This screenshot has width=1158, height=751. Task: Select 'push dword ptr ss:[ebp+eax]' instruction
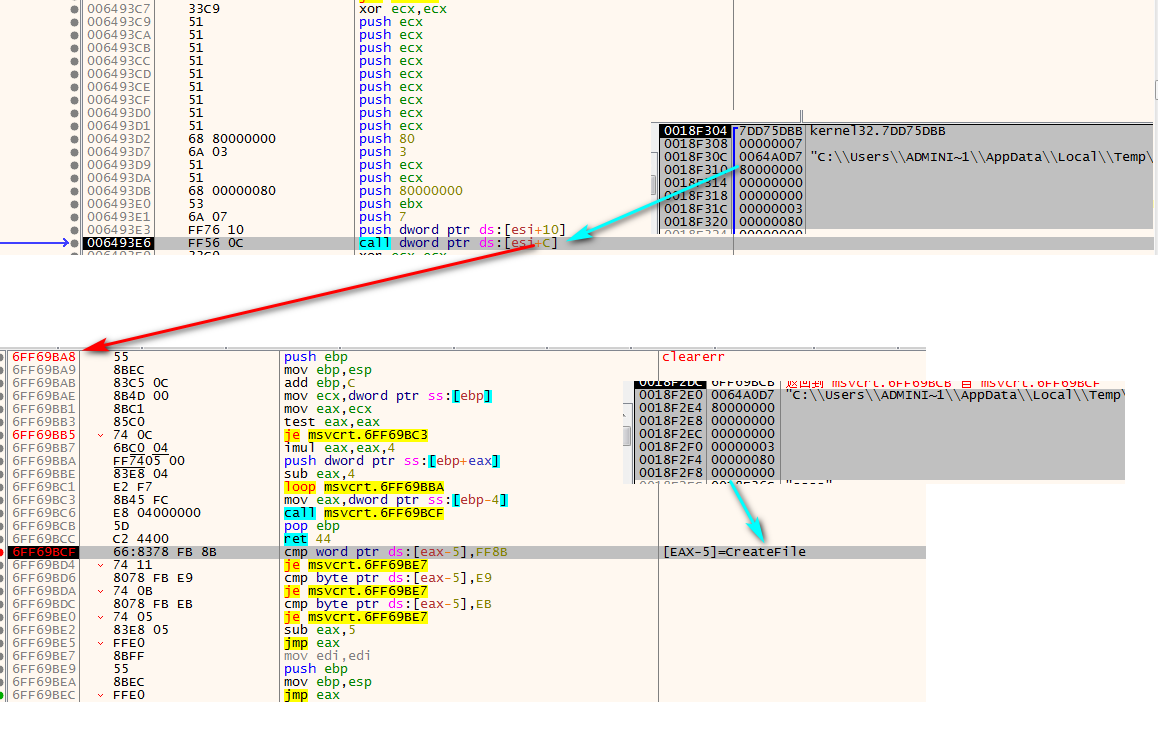391,461
